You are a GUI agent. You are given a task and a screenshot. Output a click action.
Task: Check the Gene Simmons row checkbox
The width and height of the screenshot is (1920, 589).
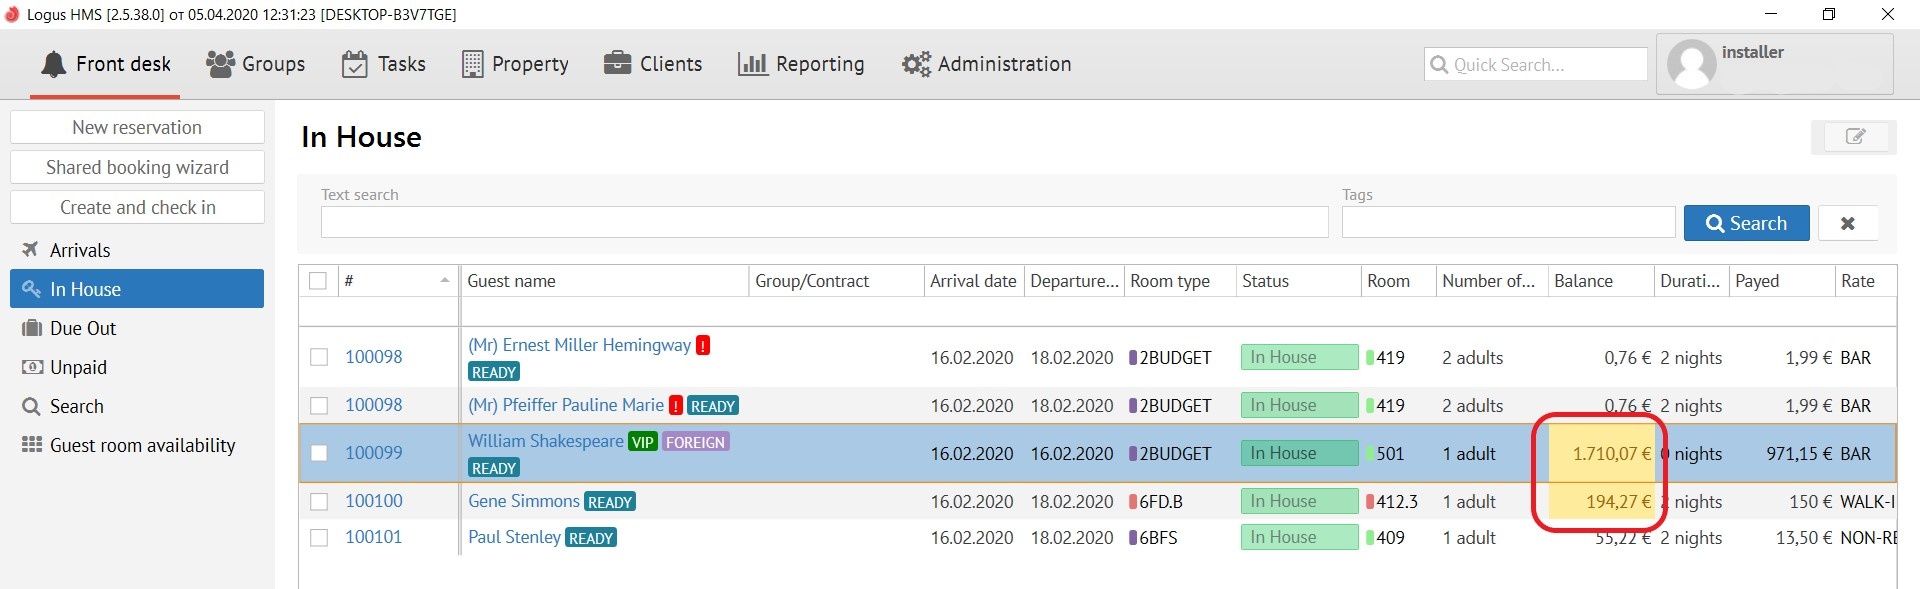319,501
